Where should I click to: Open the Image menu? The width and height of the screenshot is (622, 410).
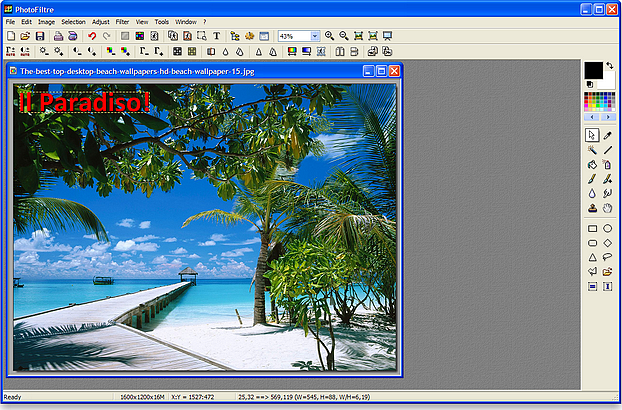(x=46, y=22)
